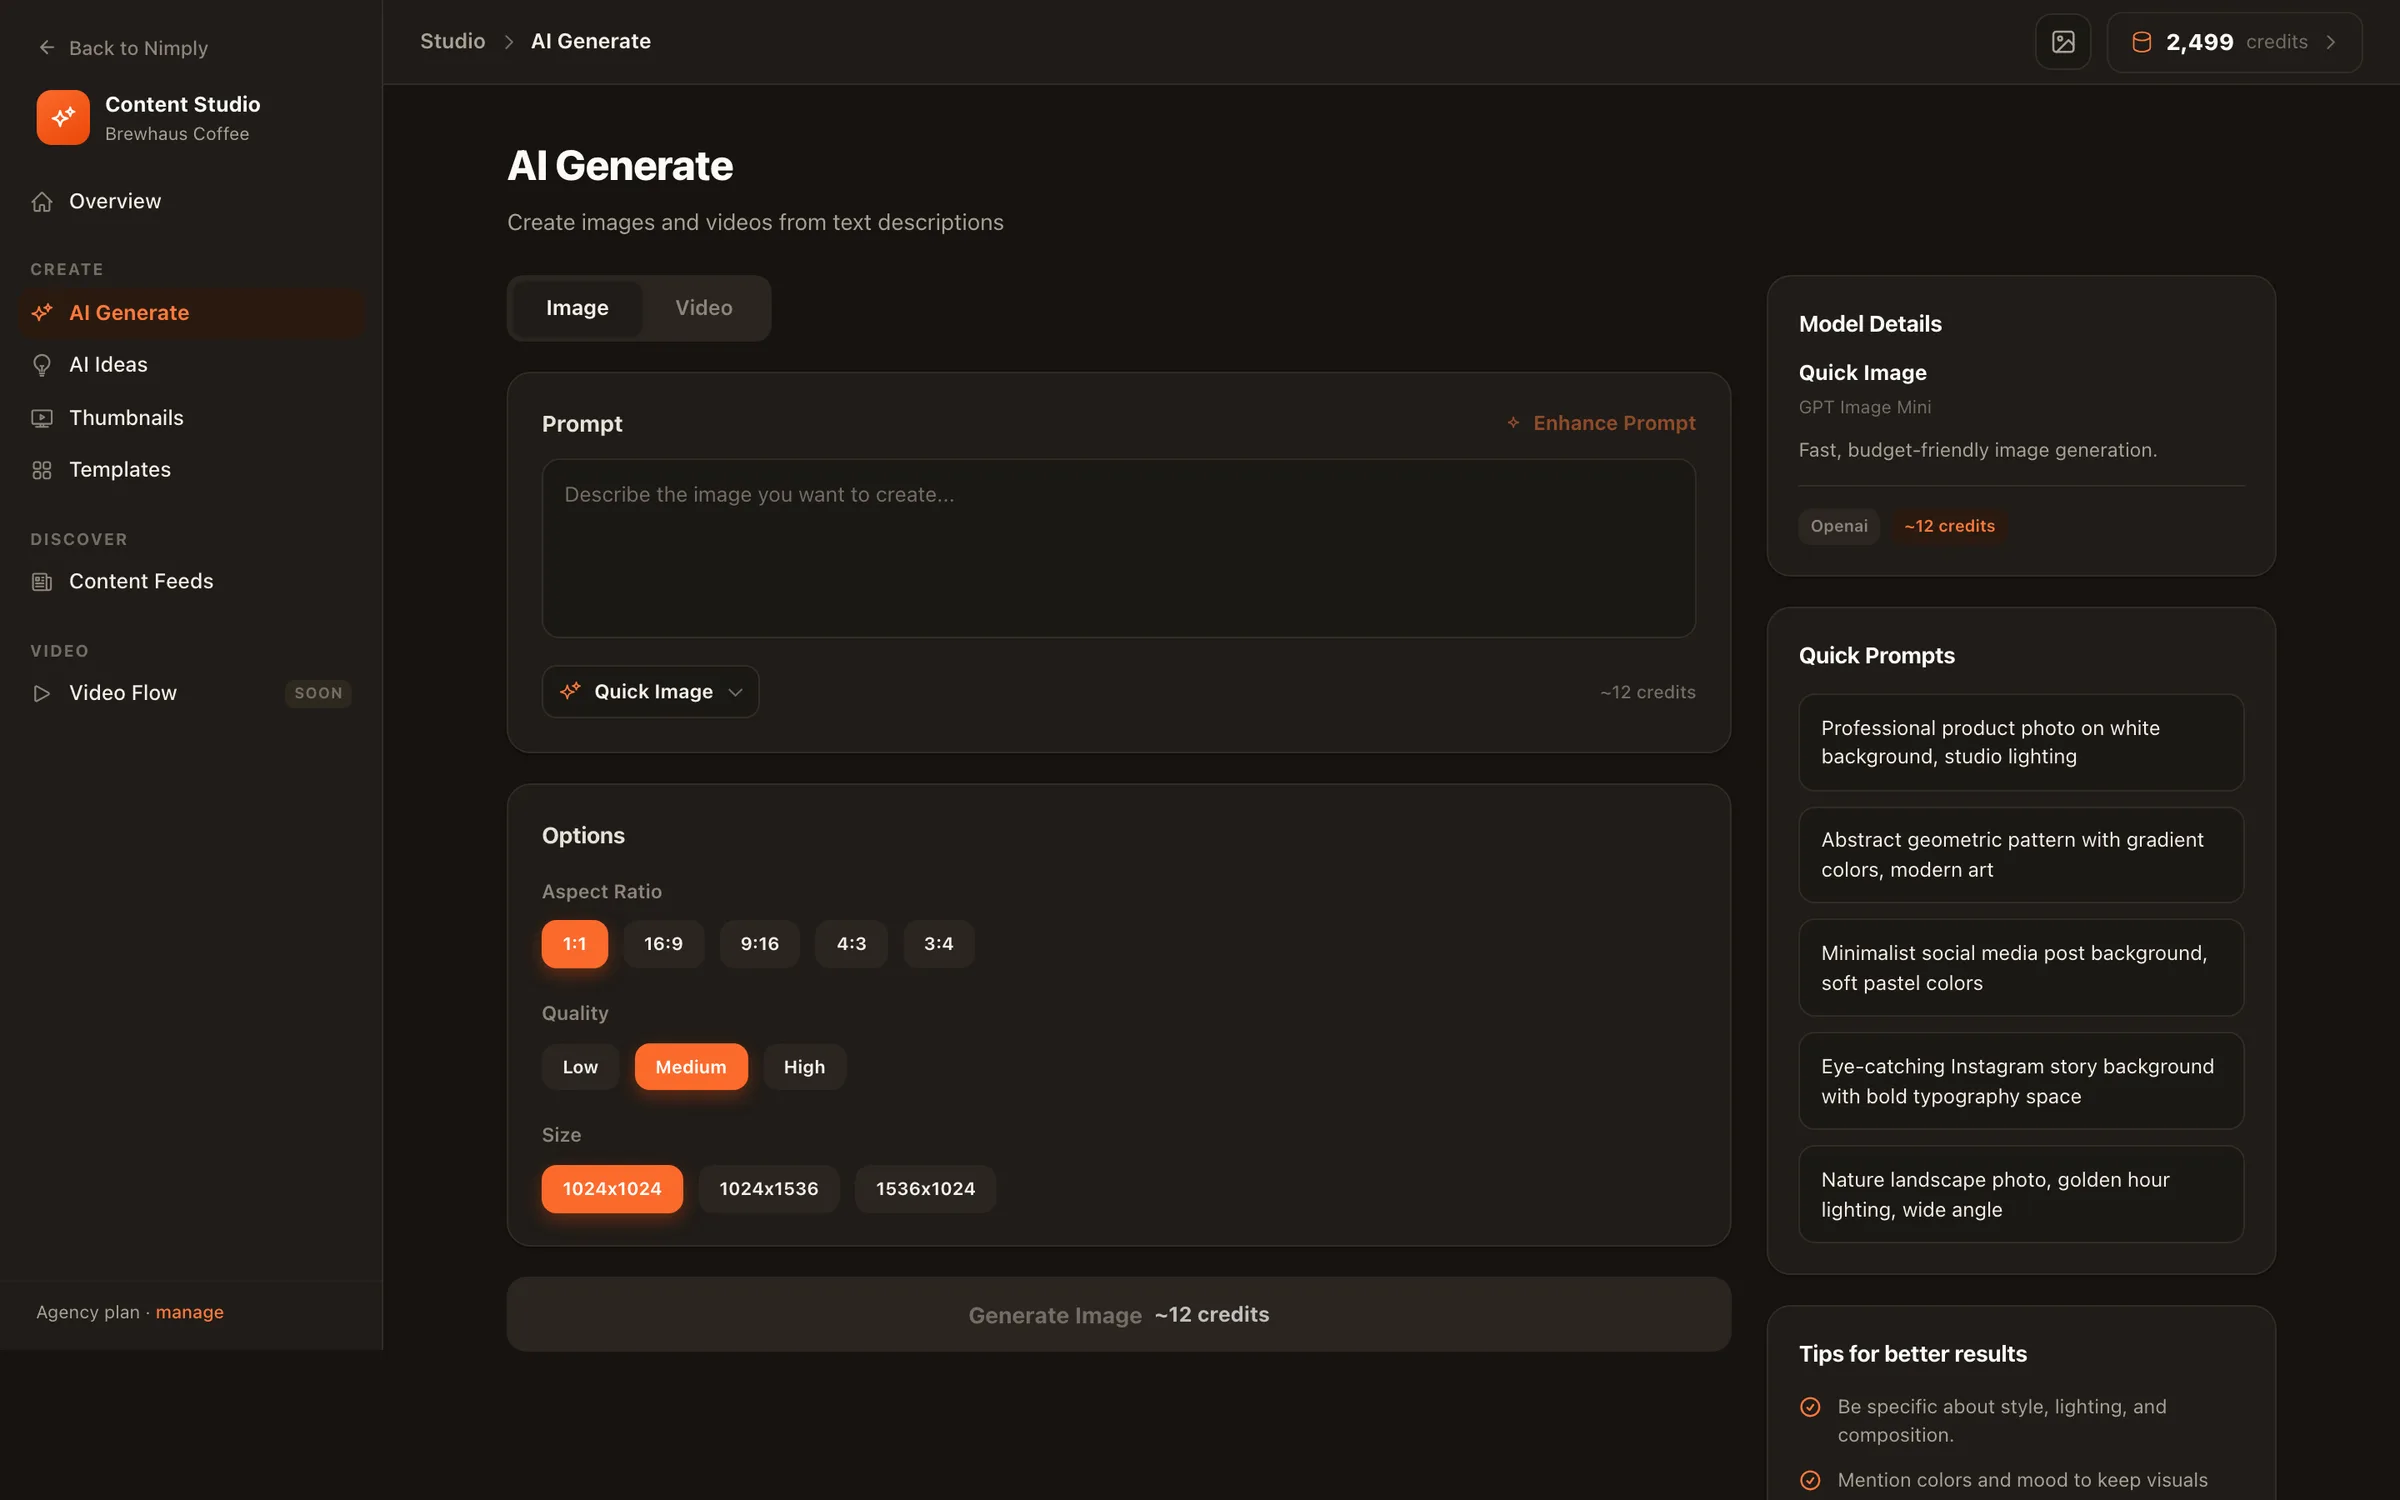Switch to the Video tab

[x=704, y=308]
